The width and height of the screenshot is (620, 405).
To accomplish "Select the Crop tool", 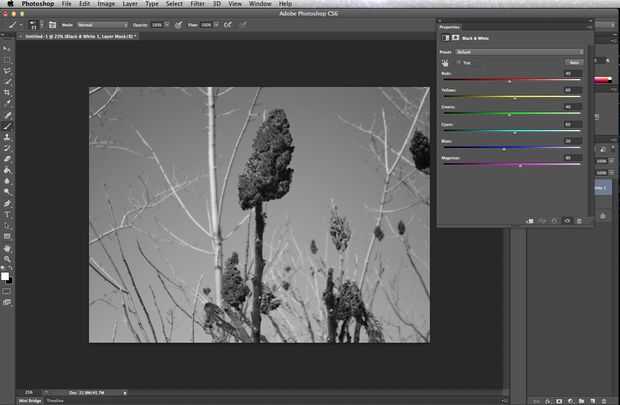I will [7, 93].
